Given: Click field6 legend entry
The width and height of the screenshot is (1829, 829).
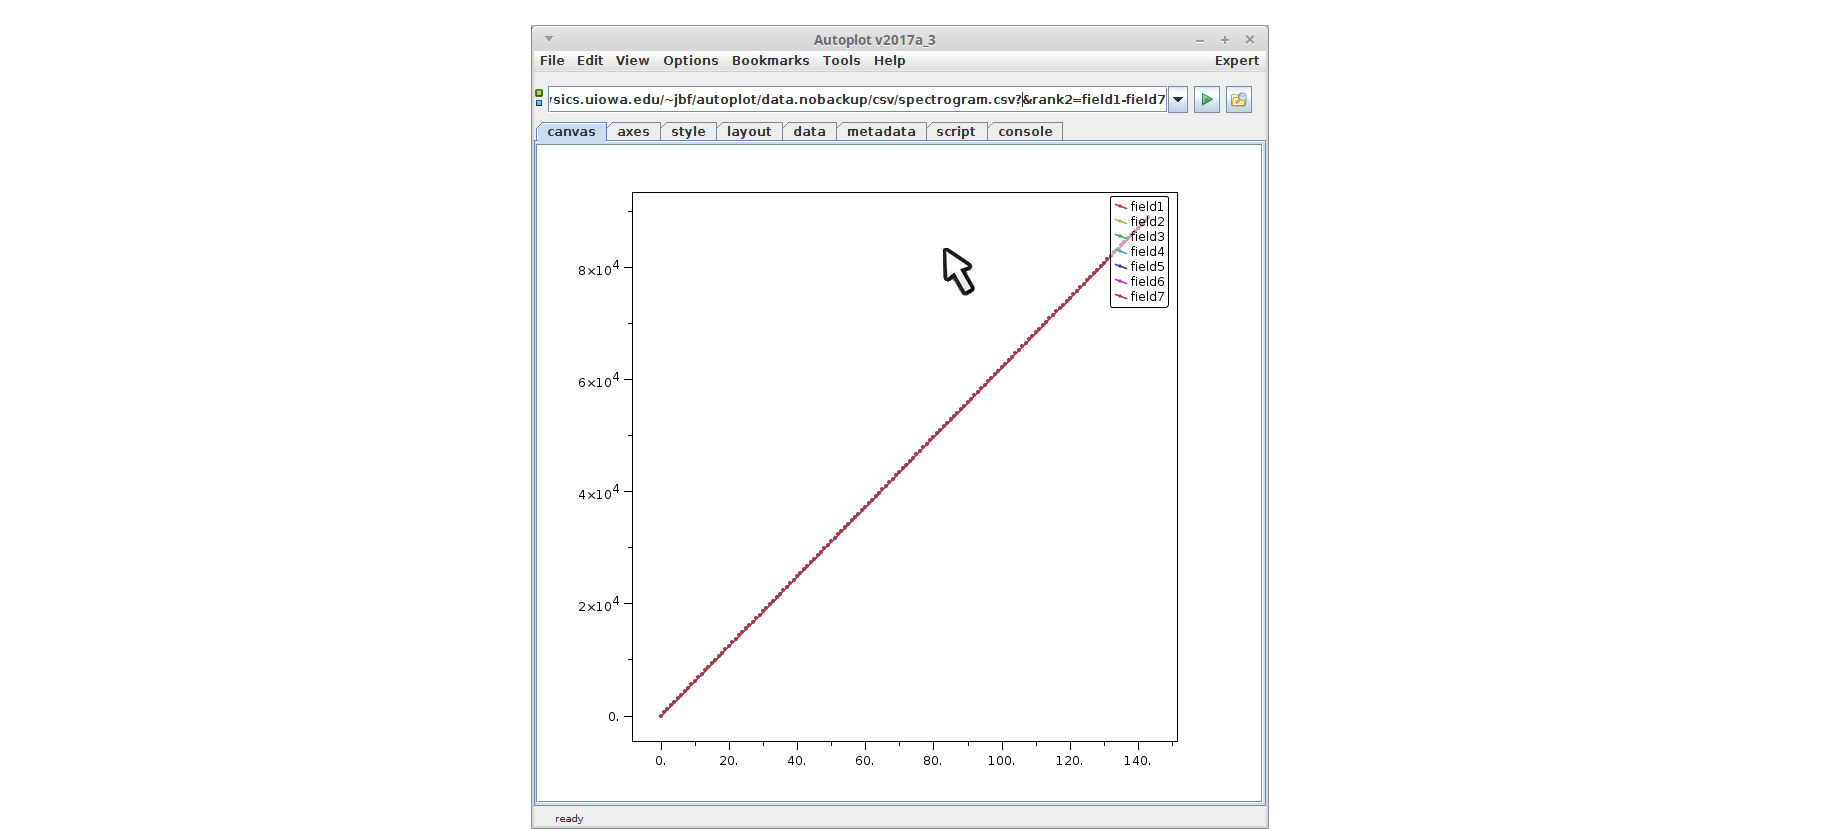Looking at the screenshot, I should [x=1139, y=282].
